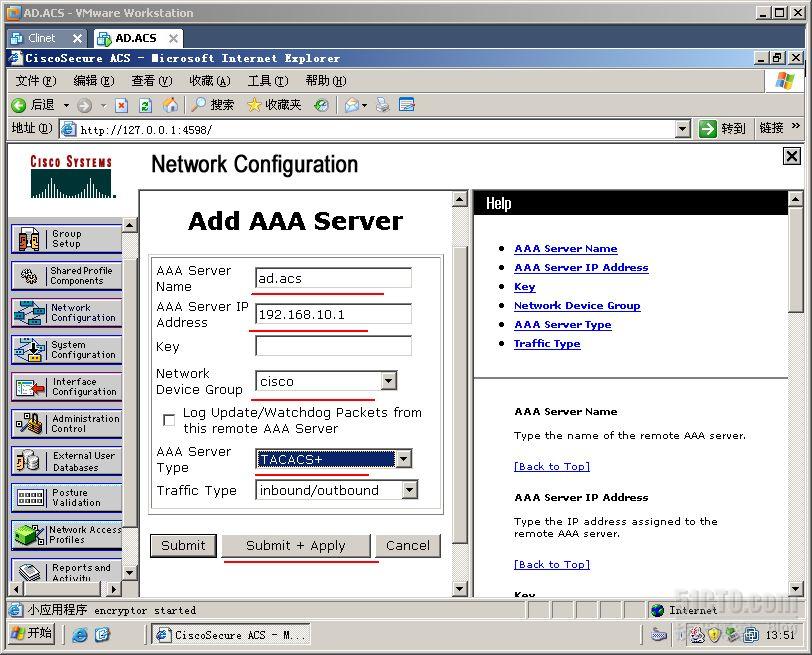
Task: Open the Edit (编辑) menu
Action: (x=93, y=81)
